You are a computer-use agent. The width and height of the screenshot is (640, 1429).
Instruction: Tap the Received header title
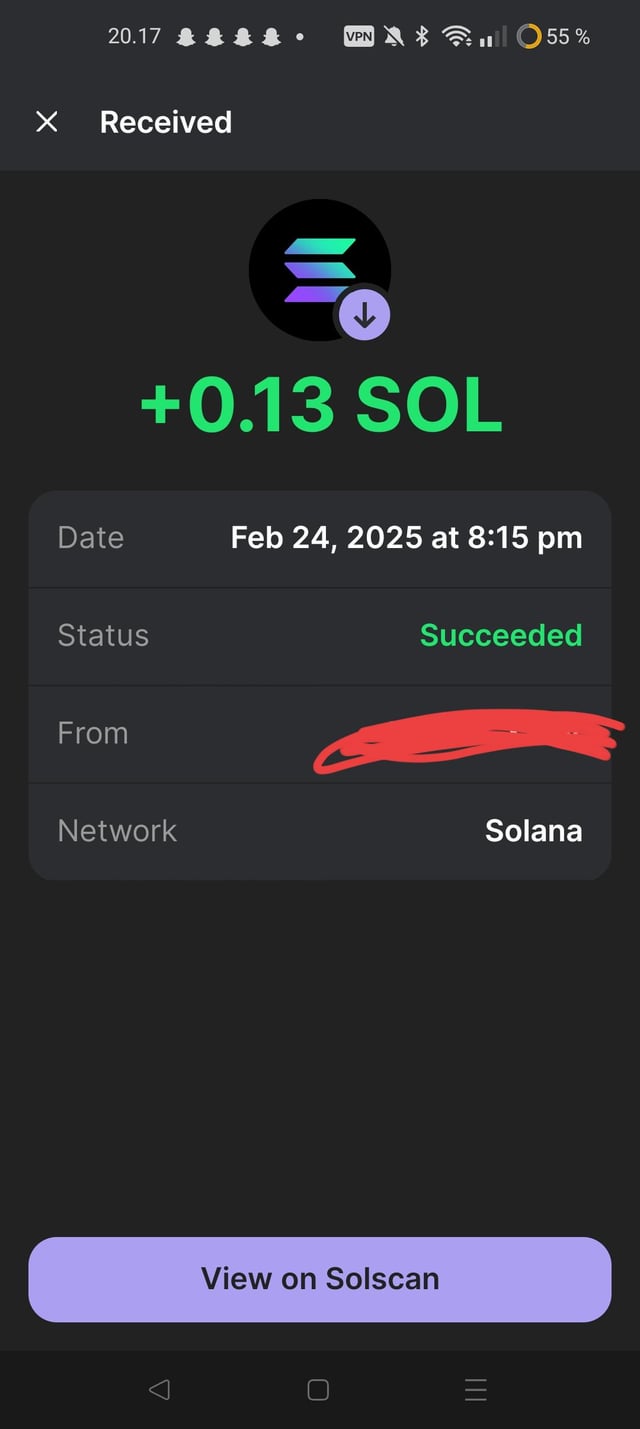(x=166, y=122)
